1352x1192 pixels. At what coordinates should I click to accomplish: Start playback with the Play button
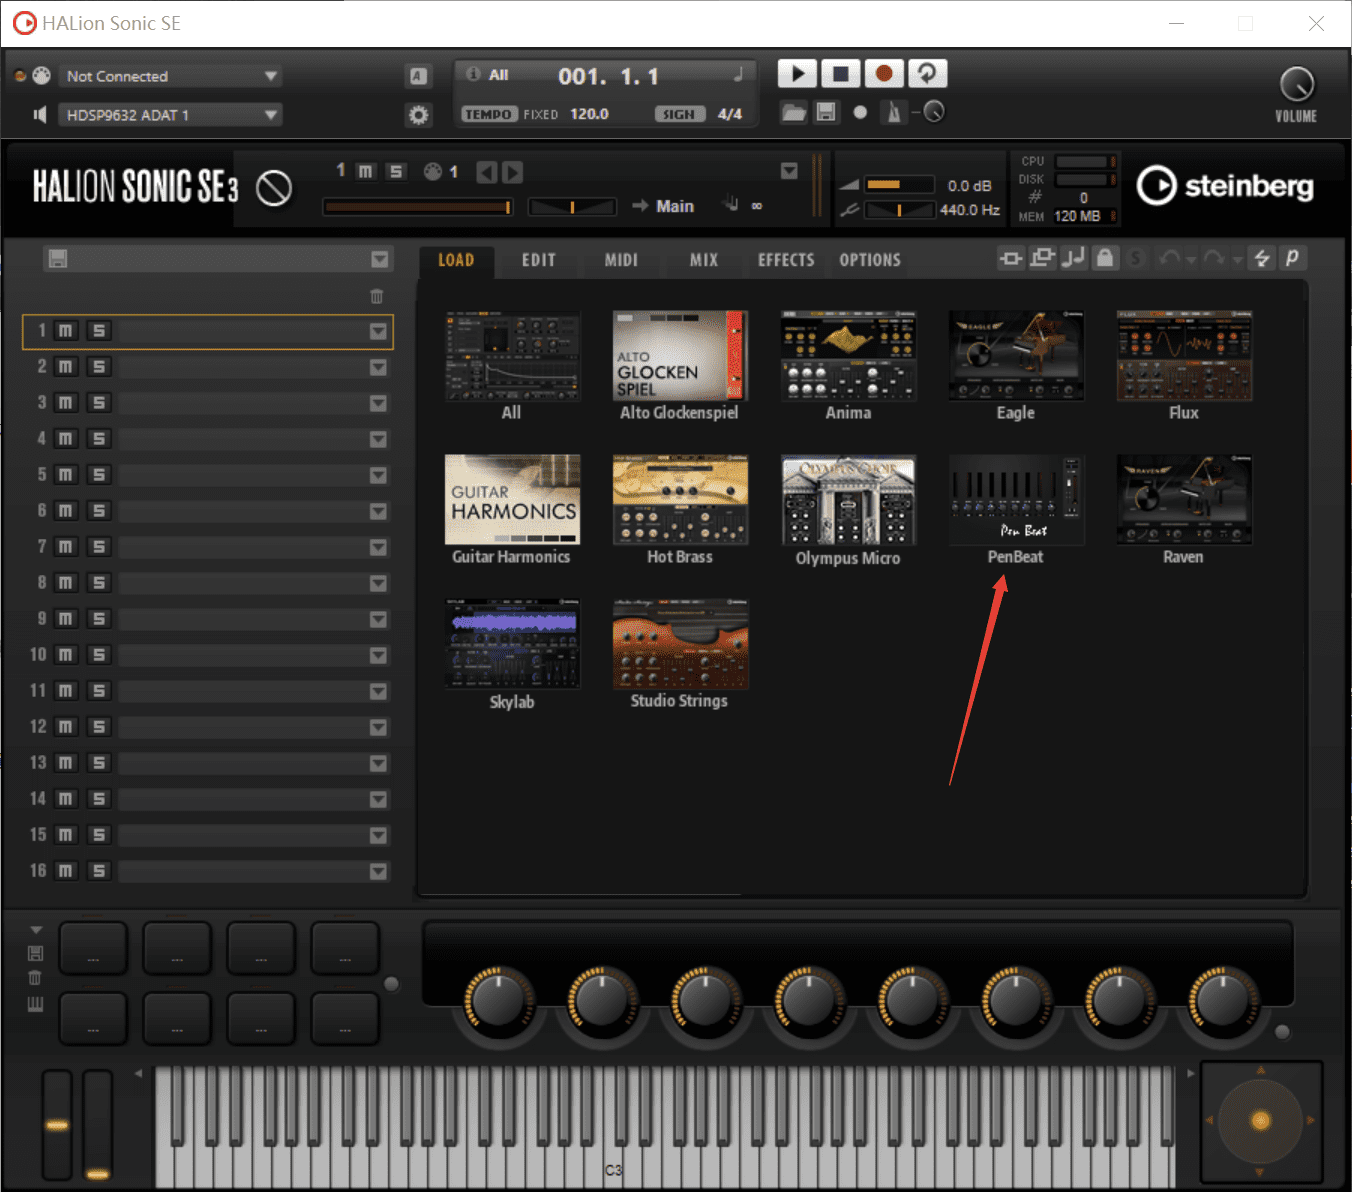click(797, 74)
